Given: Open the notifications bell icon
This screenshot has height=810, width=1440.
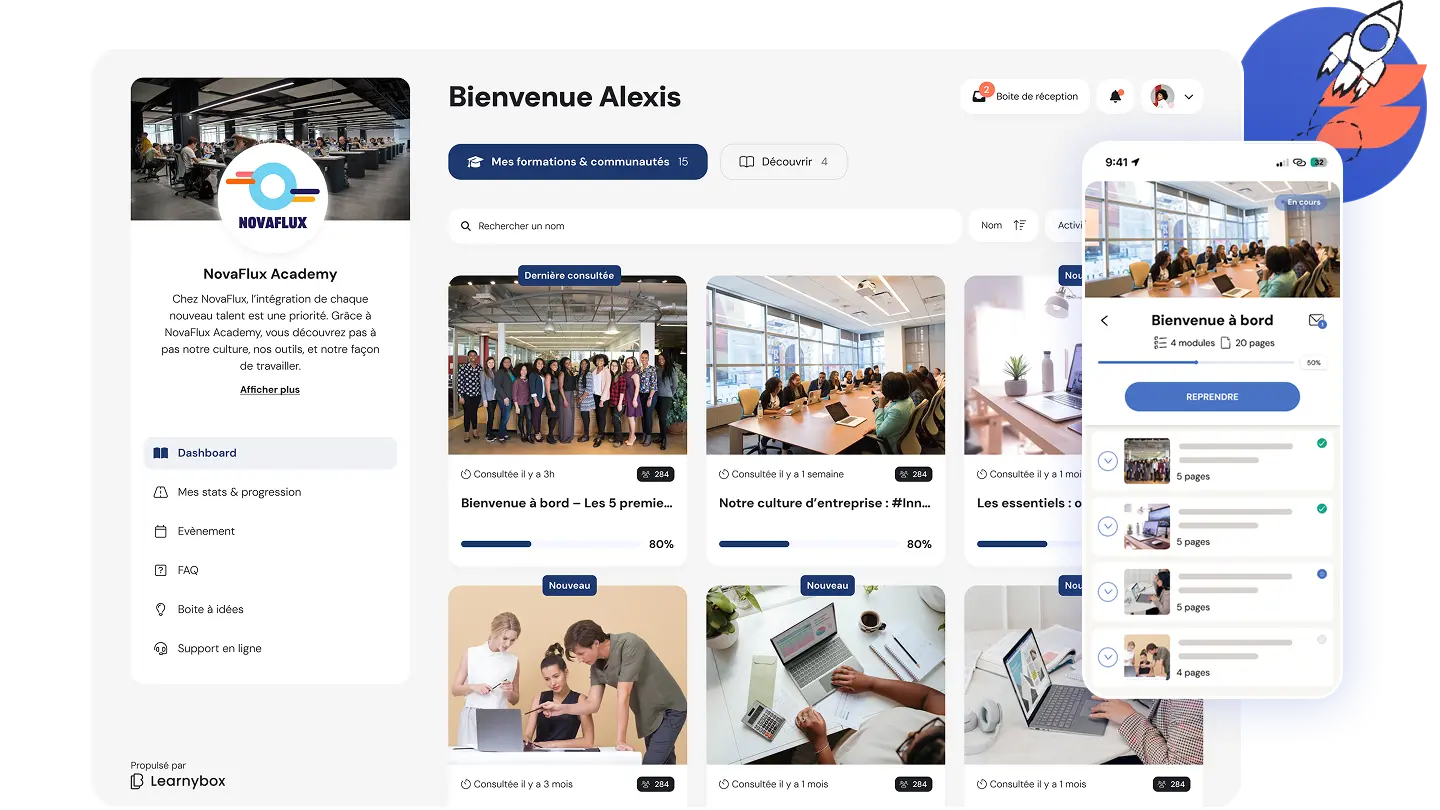Looking at the screenshot, I should 1115,96.
